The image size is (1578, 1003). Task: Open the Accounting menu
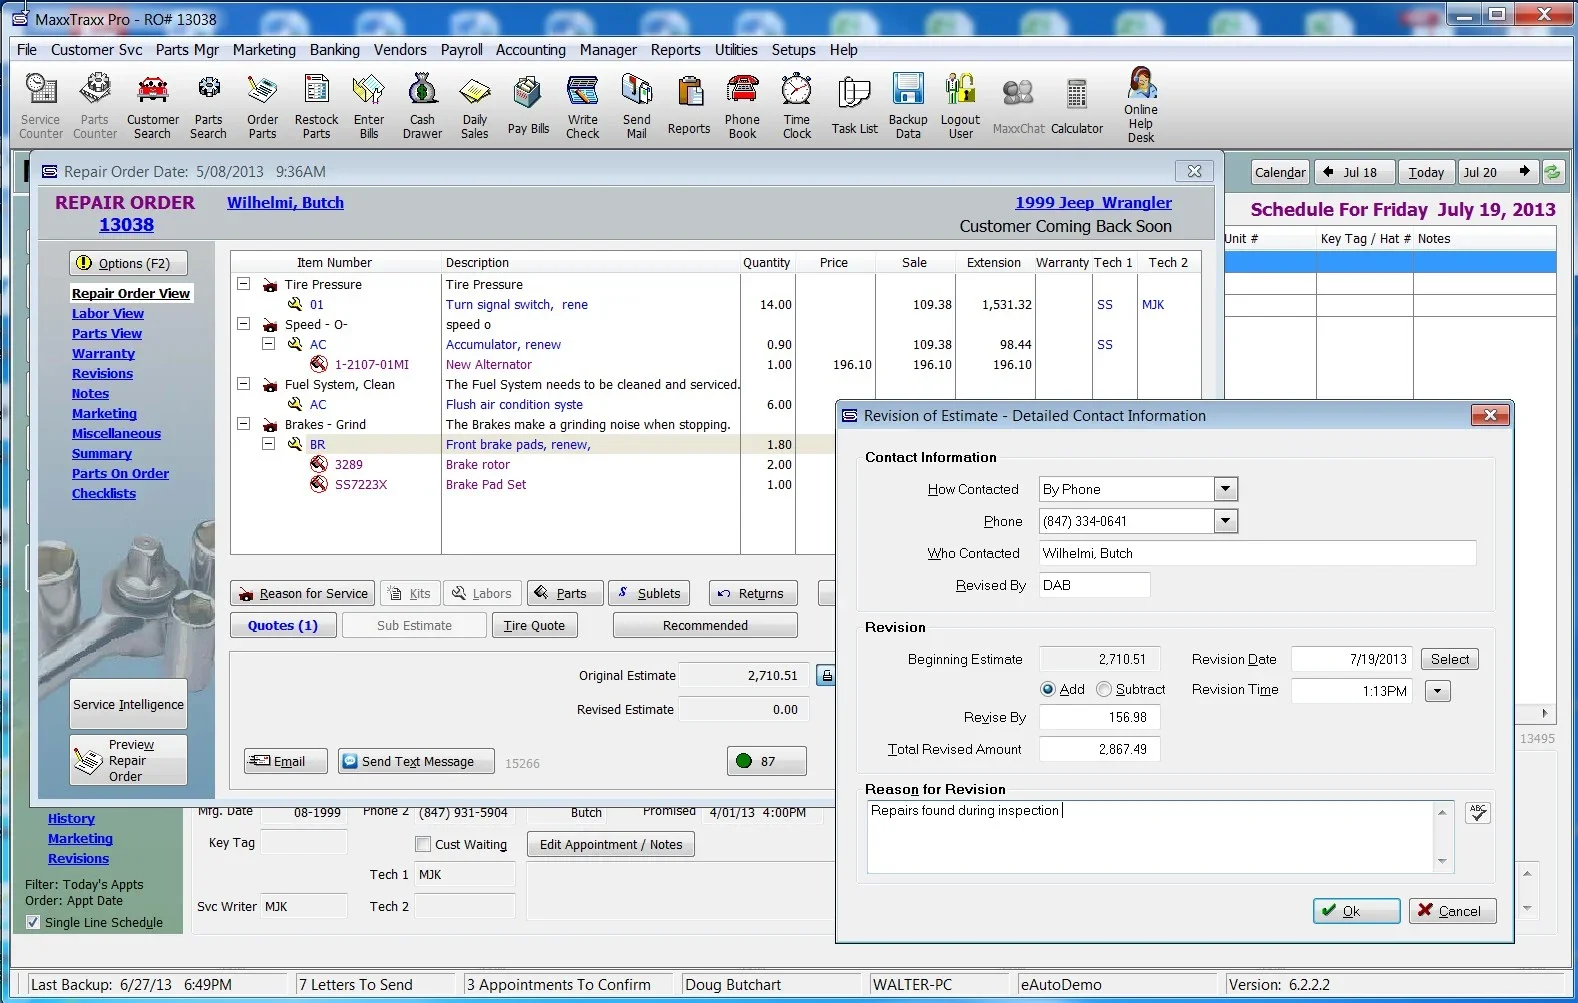point(530,50)
